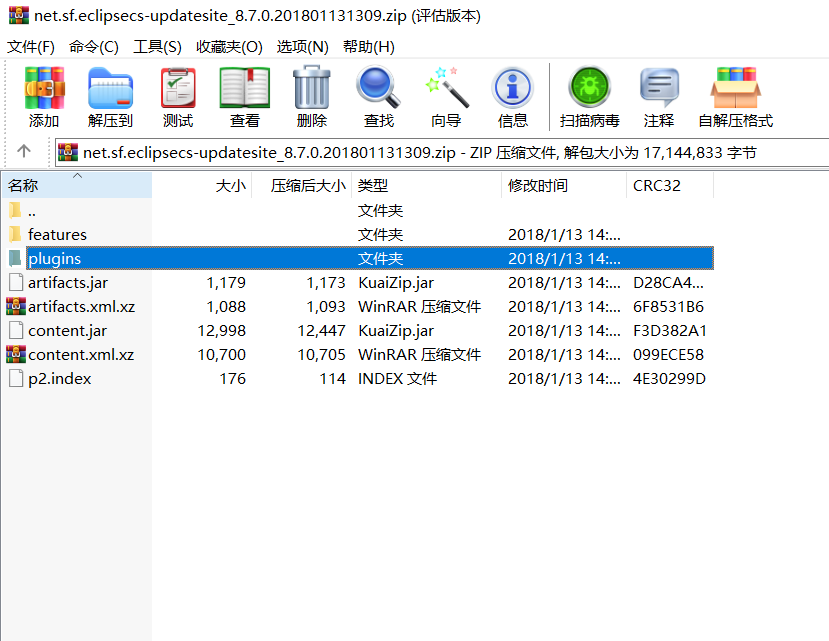Open the Commands (命令) menu
The image size is (829, 641).
point(94,47)
